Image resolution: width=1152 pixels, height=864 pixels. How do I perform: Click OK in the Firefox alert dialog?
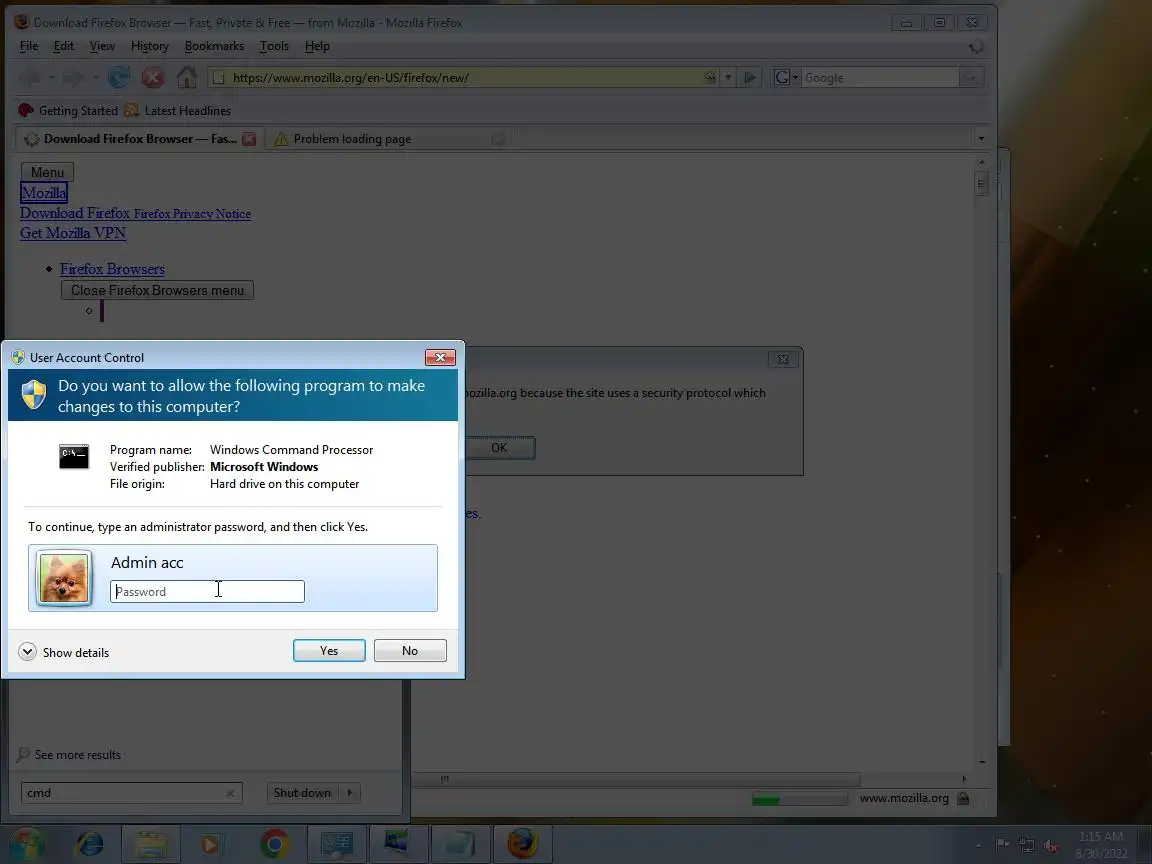click(x=500, y=447)
